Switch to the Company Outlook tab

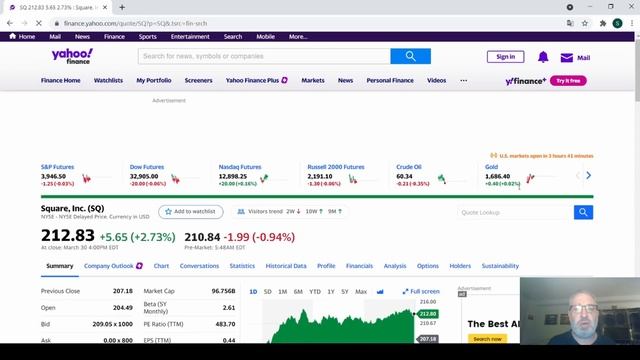pyautogui.click(x=113, y=266)
